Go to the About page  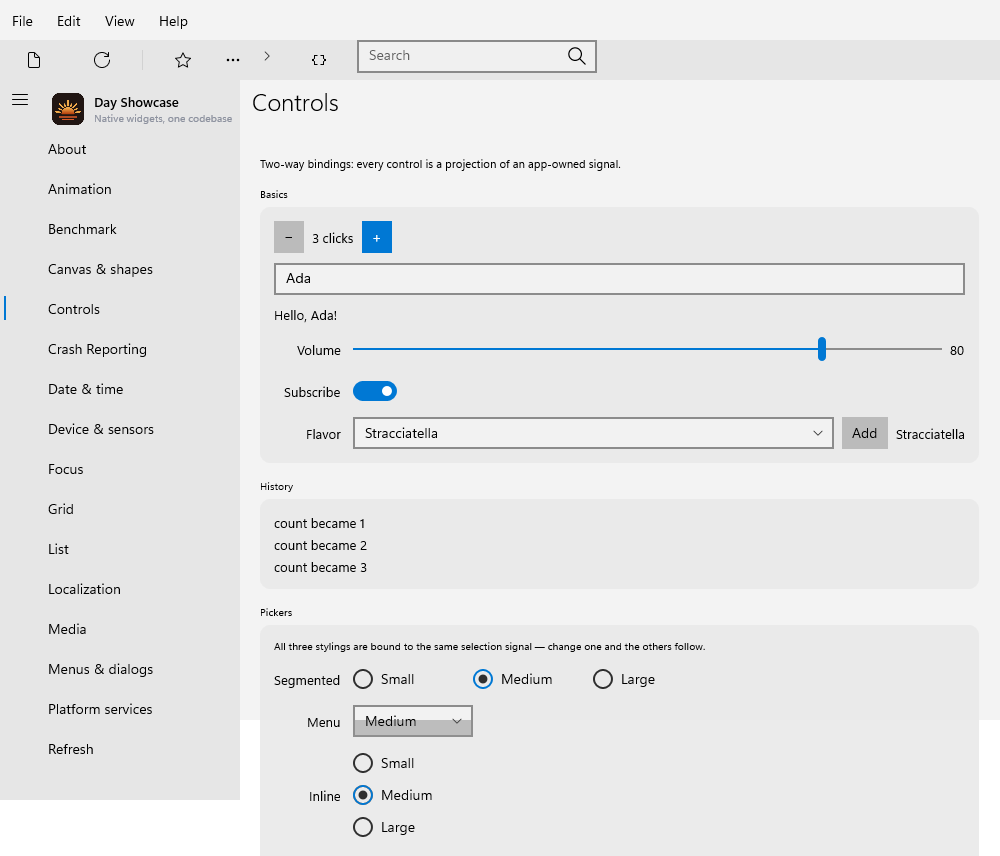(x=120, y=149)
